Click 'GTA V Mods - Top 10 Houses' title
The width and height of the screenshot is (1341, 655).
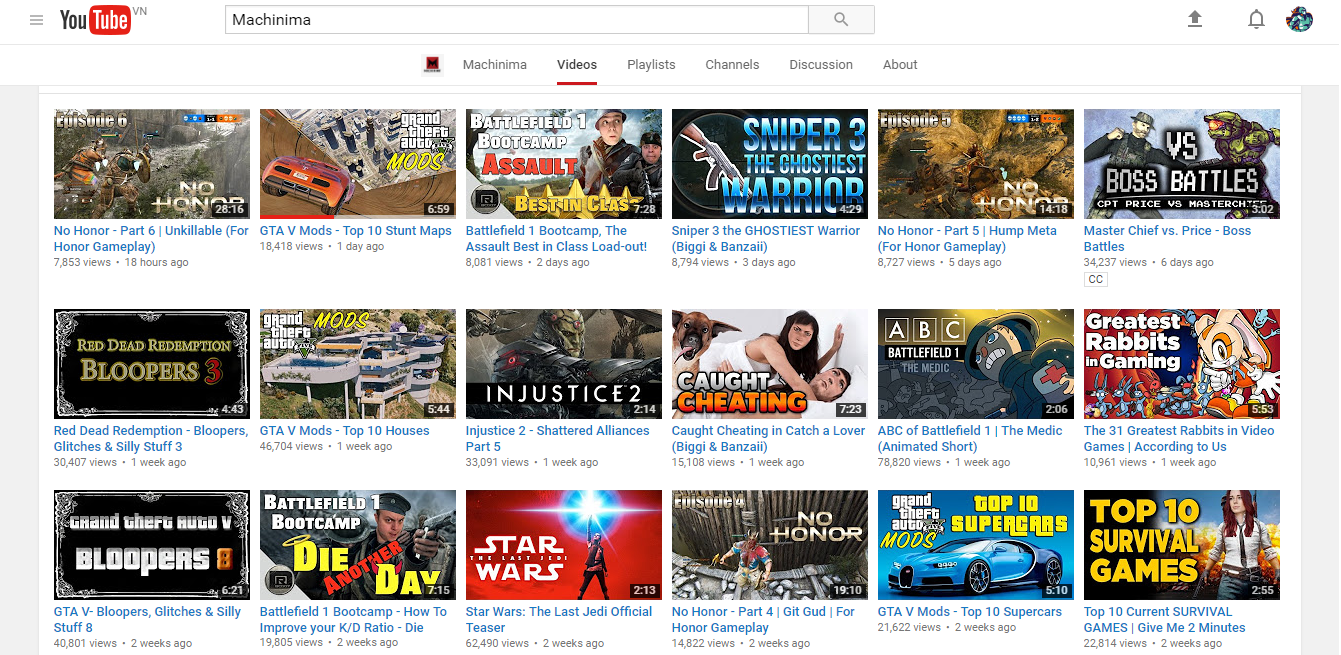345,431
